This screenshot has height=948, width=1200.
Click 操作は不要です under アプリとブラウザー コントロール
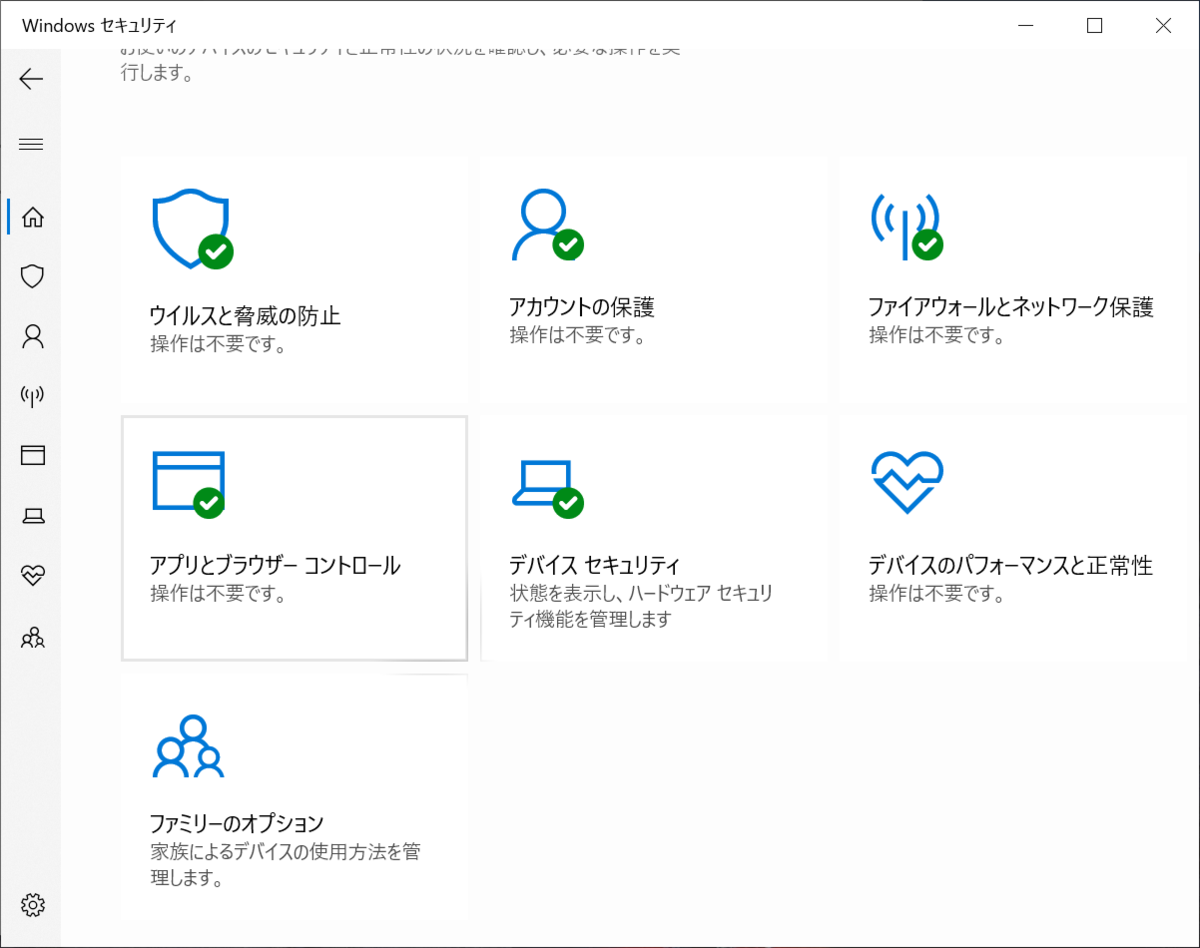pos(219,595)
